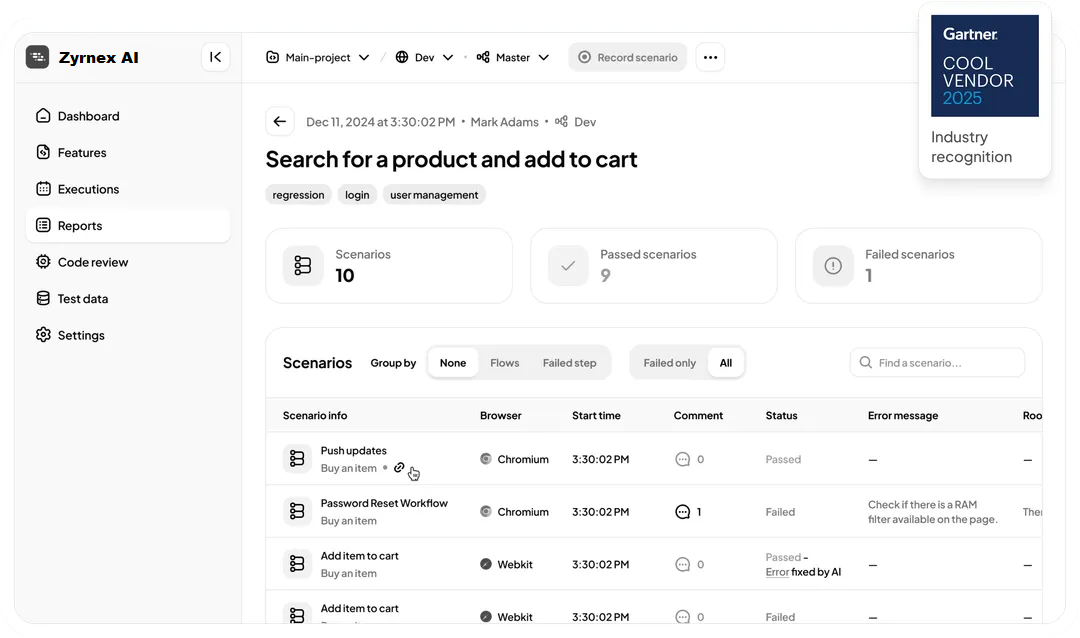Click the Failed status of Password Reset Workflow
Image resolution: width=1080 pixels, height=638 pixels.
(x=780, y=512)
